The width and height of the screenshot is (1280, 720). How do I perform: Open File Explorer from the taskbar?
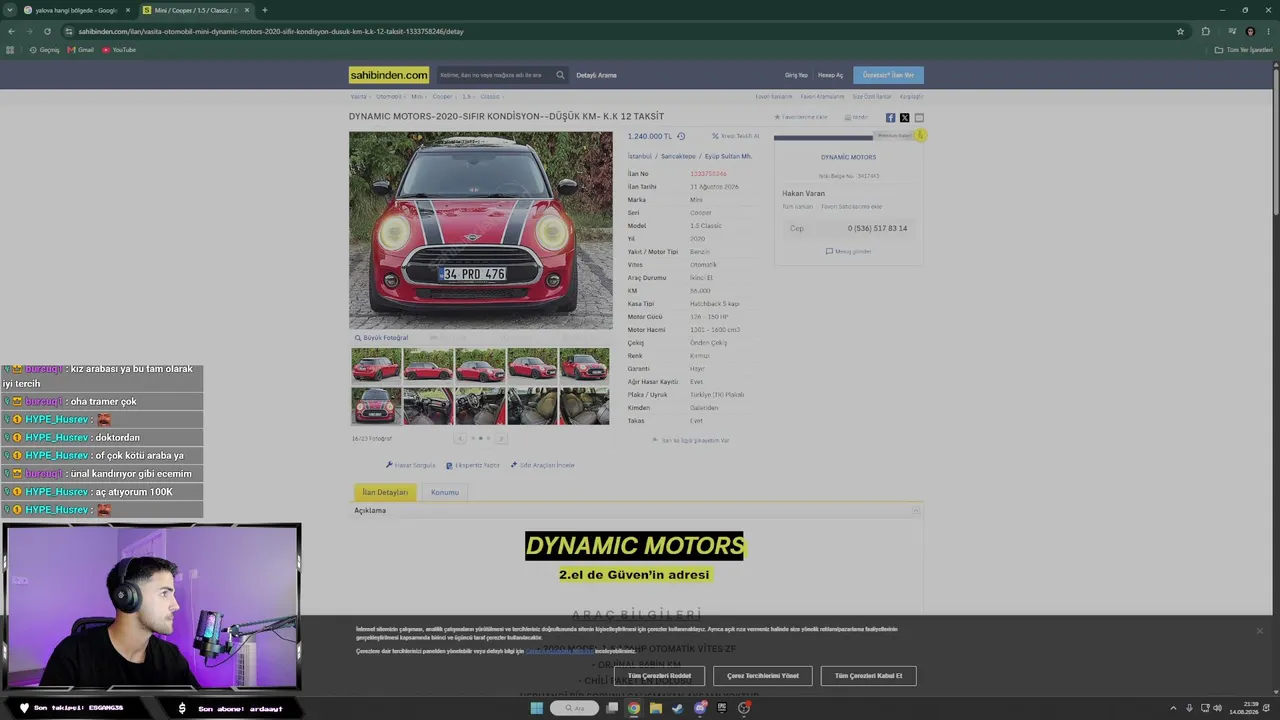[x=656, y=708]
